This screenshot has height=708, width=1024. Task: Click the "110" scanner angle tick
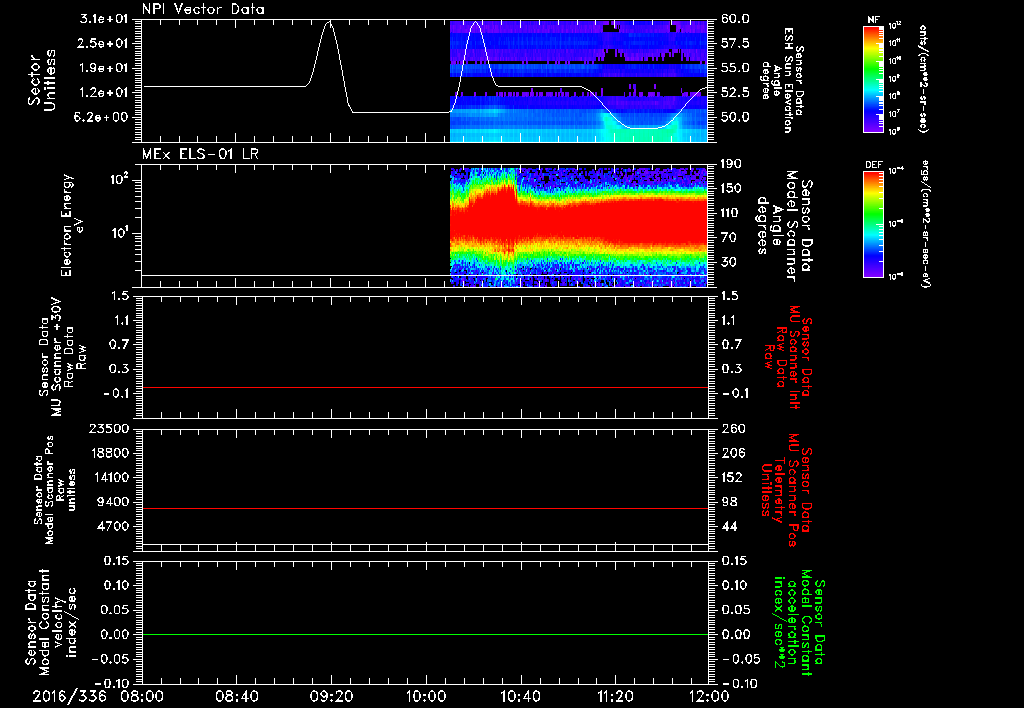pos(731,213)
